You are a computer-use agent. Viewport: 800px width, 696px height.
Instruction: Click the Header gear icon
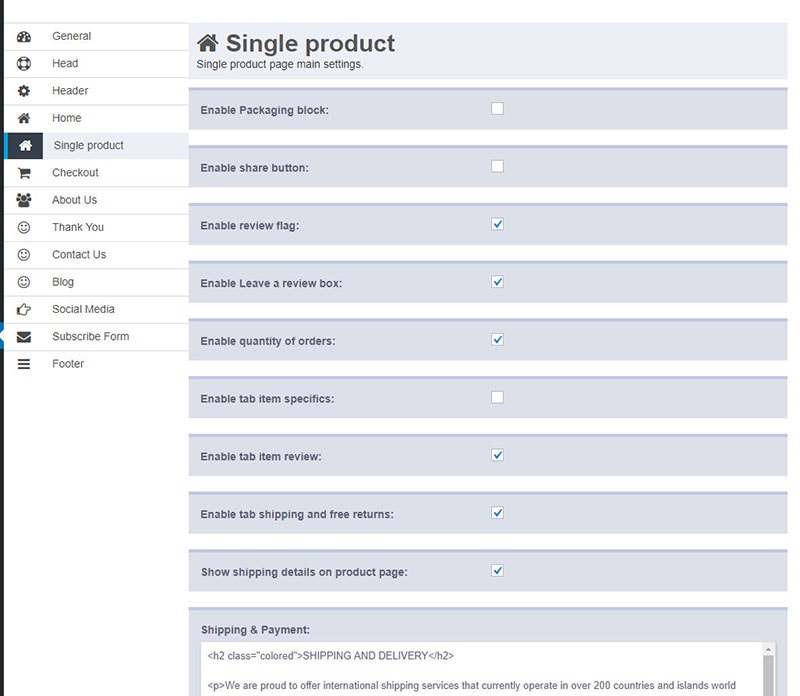coord(24,91)
